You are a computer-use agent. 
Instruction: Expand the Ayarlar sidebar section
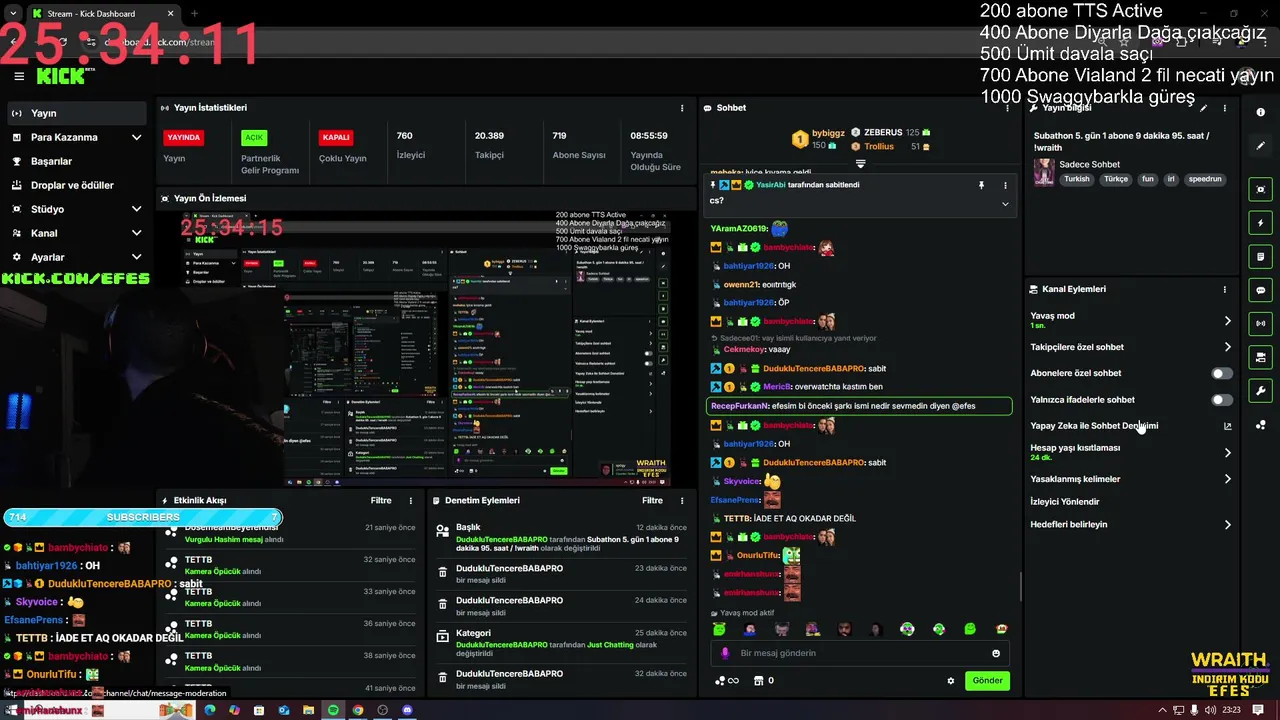click(x=77, y=257)
